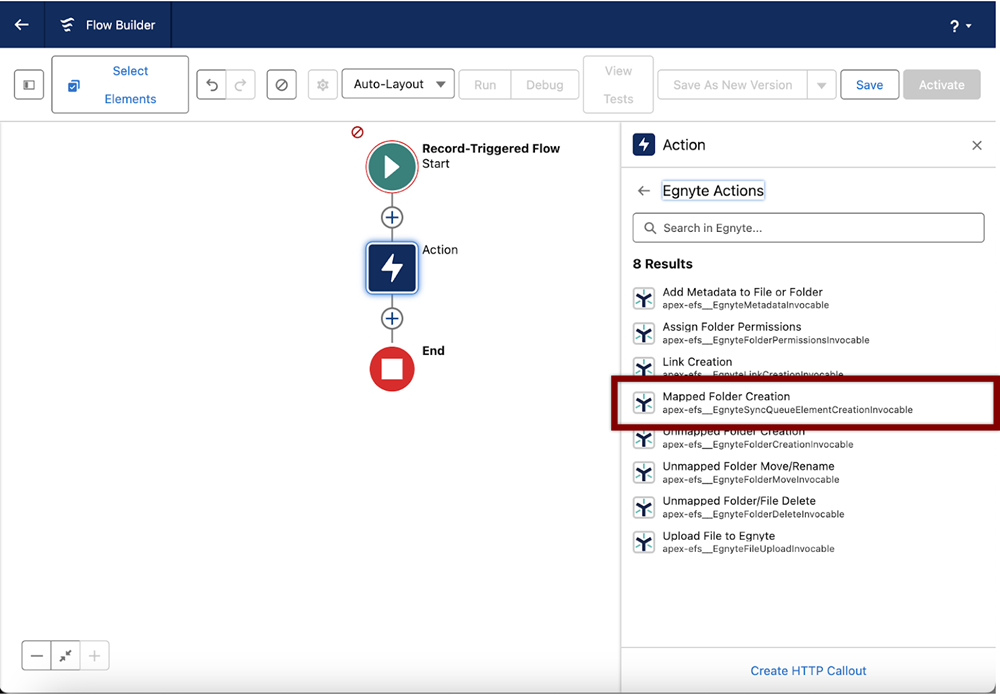Click the red error indicator above Start
Viewport: 1000px width, 698px height.
[x=357, y=132]
